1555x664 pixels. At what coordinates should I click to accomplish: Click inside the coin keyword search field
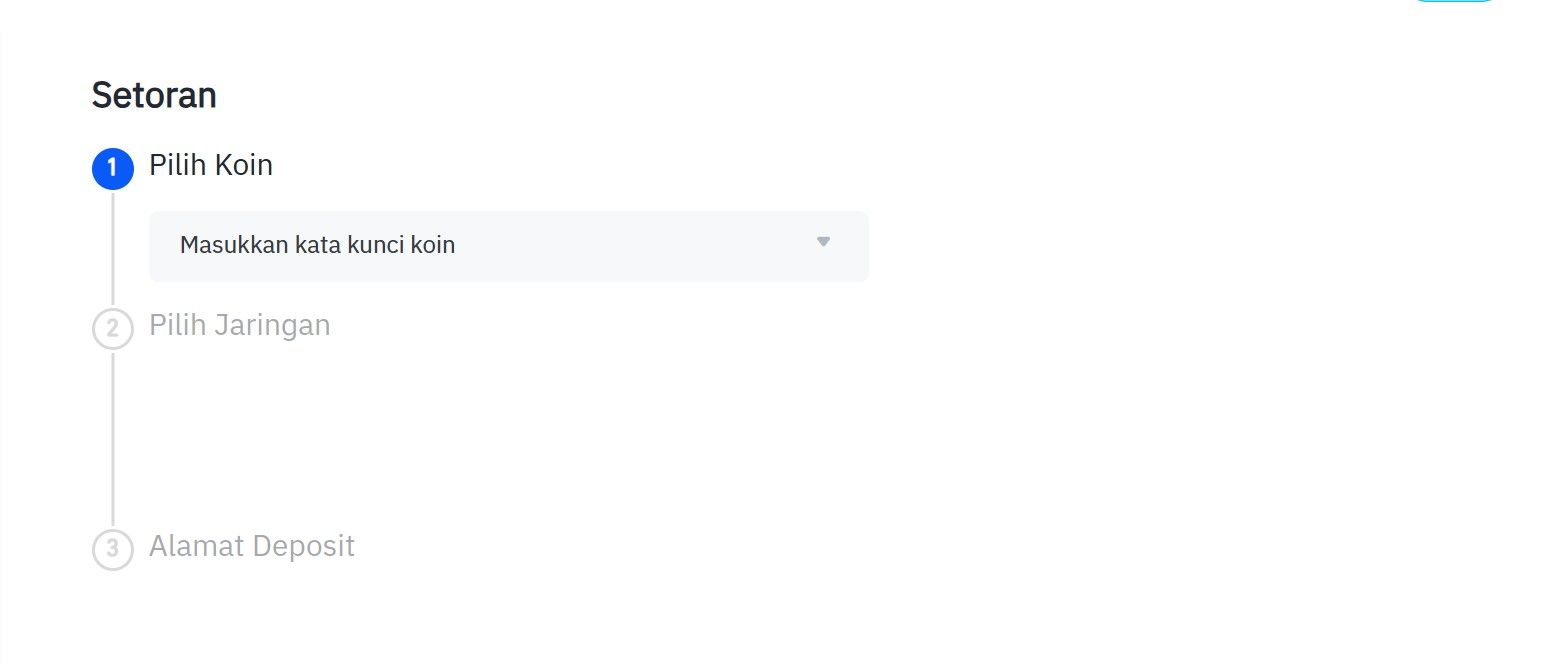click(400, 245)
